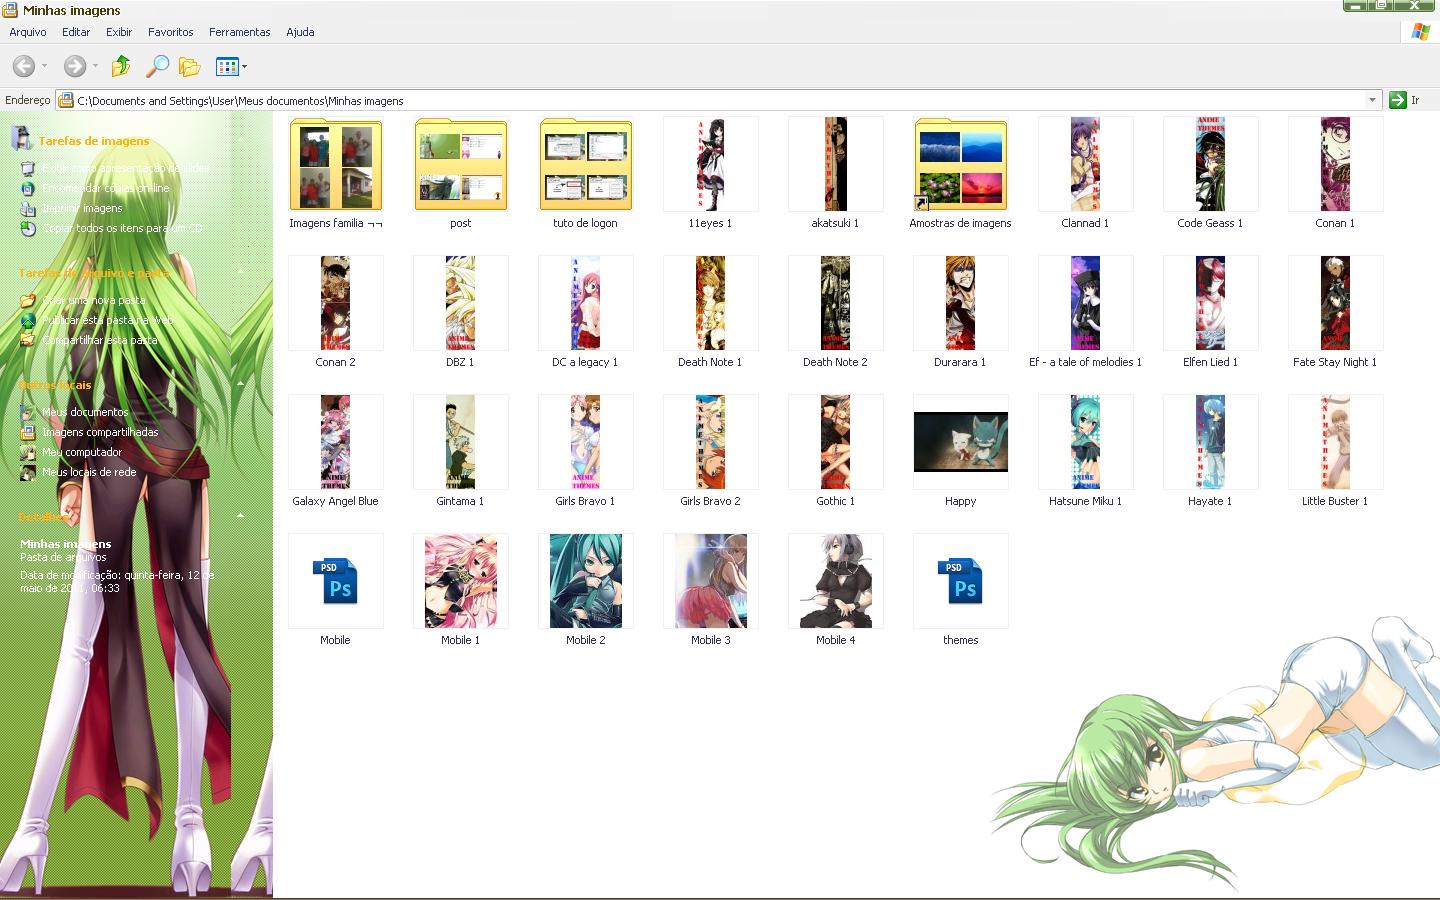Screen dimensions: 1440x900
Task: Click the Meu computador sidebar icon
Action: (28, 452)
